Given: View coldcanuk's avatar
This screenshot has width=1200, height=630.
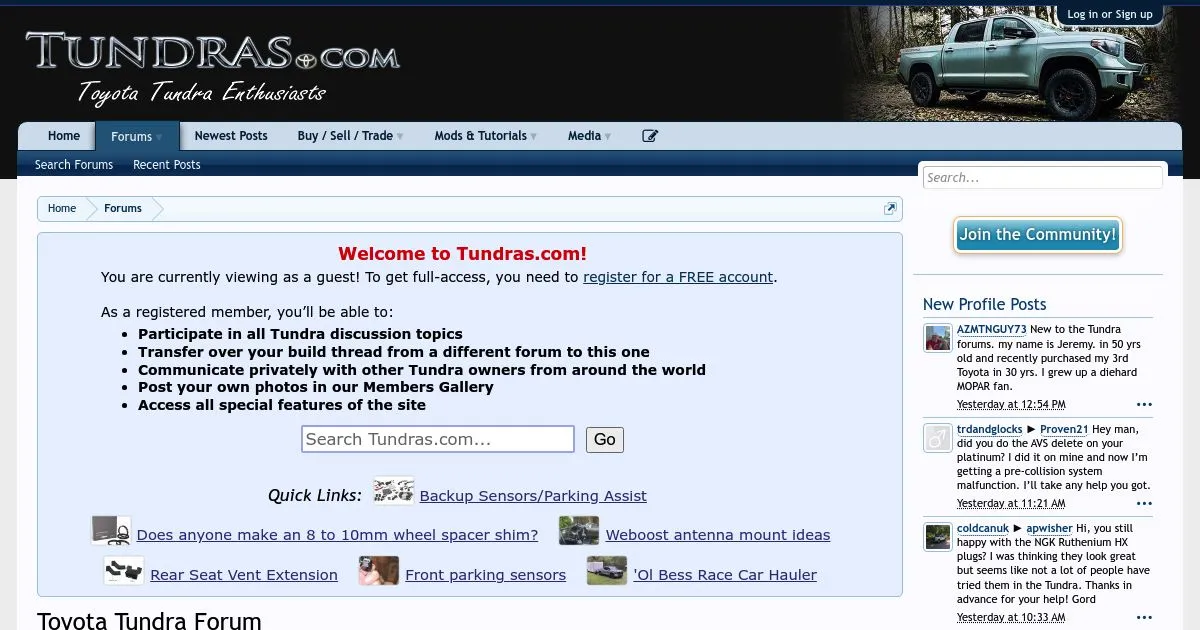Looking at the screenshot, I should tap(937, 537).
